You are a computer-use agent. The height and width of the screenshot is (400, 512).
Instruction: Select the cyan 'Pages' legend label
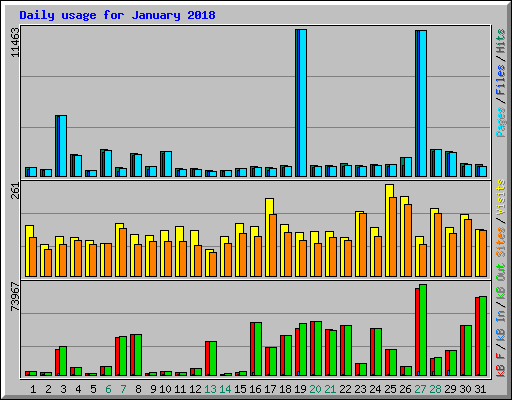click(500, 122)
